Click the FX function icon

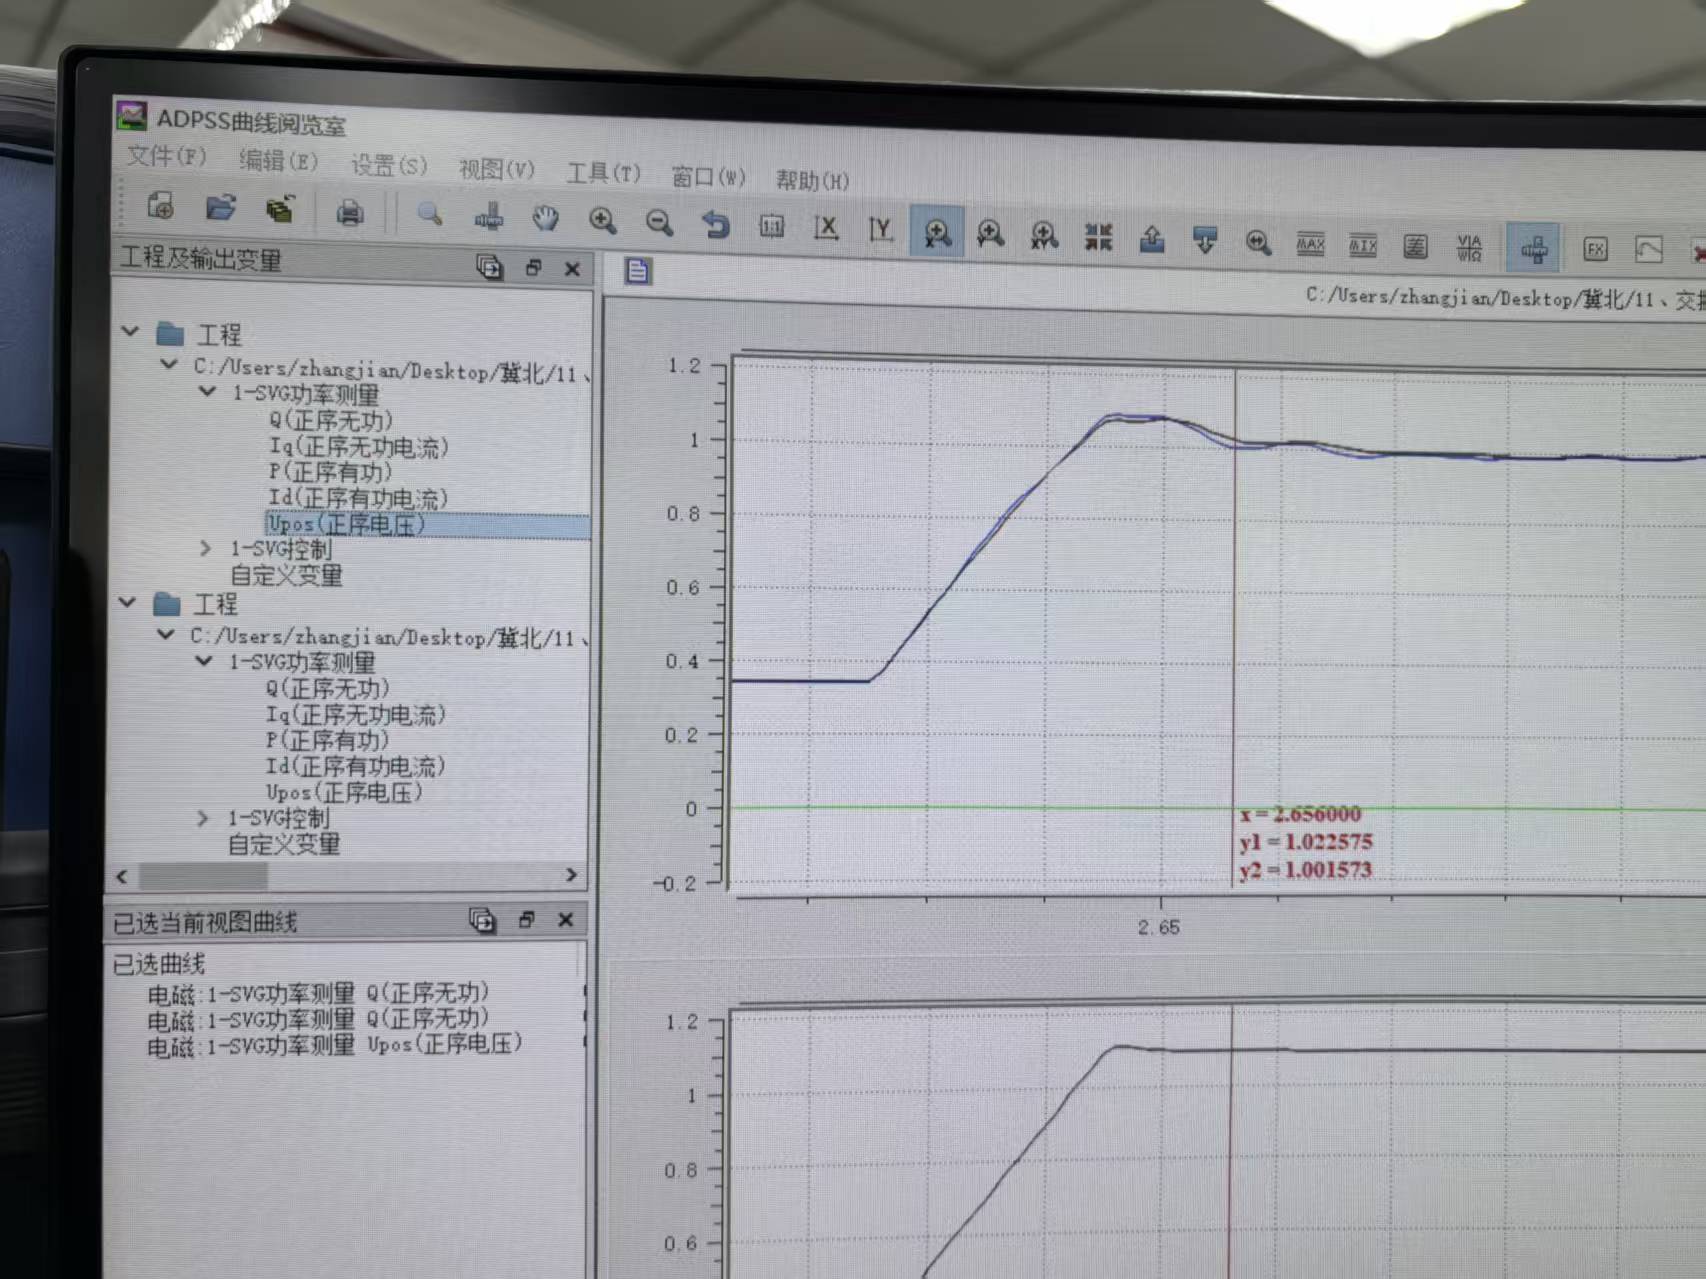pos(1595,250)
